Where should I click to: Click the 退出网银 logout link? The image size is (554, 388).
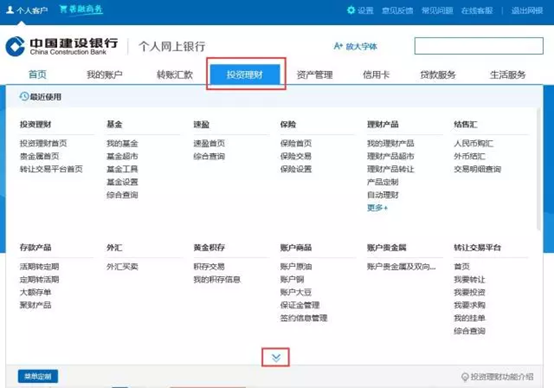[x=527, y=11]
